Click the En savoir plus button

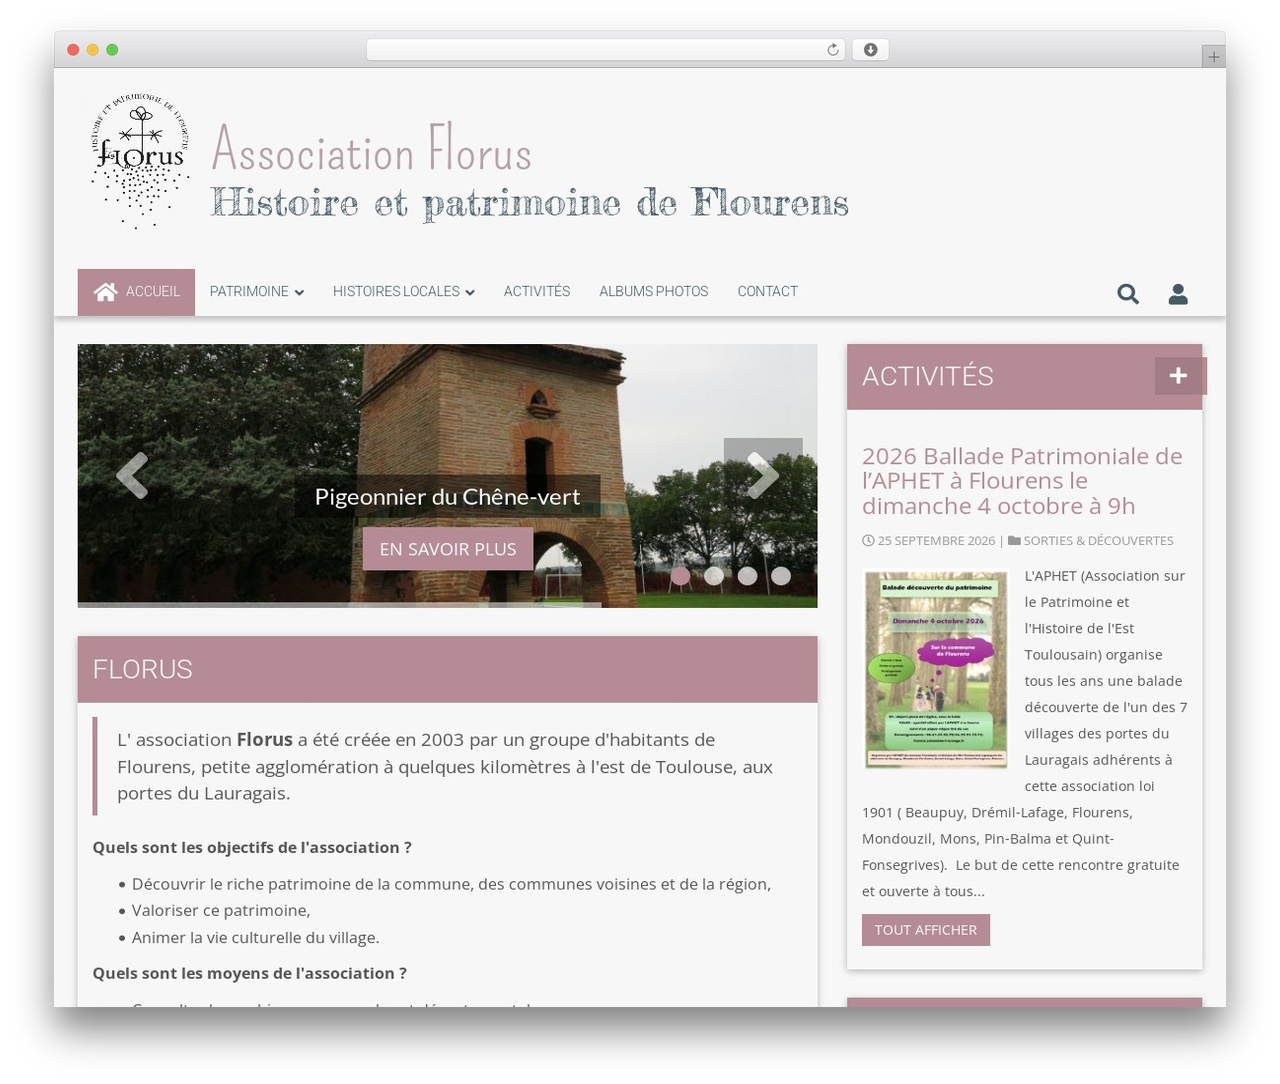point(448,549)
